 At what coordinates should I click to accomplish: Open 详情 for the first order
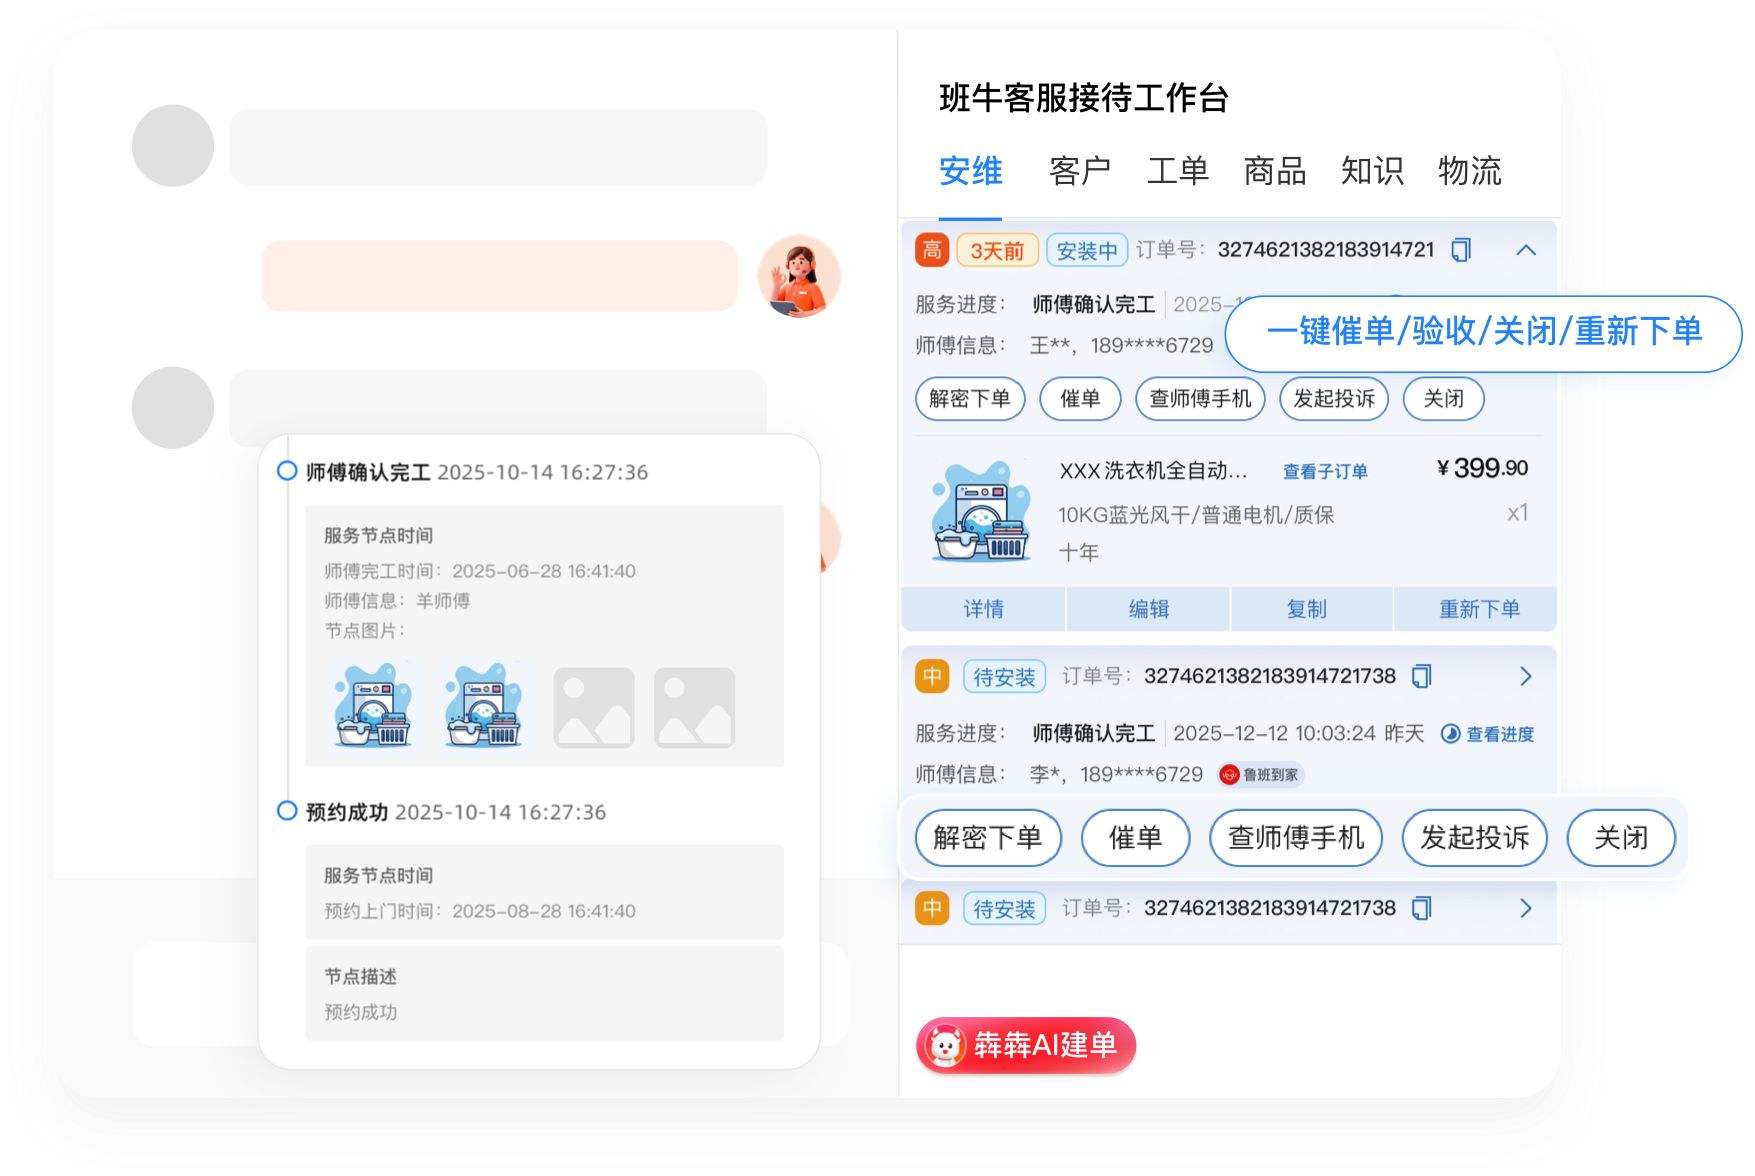[x=983, y=609]
